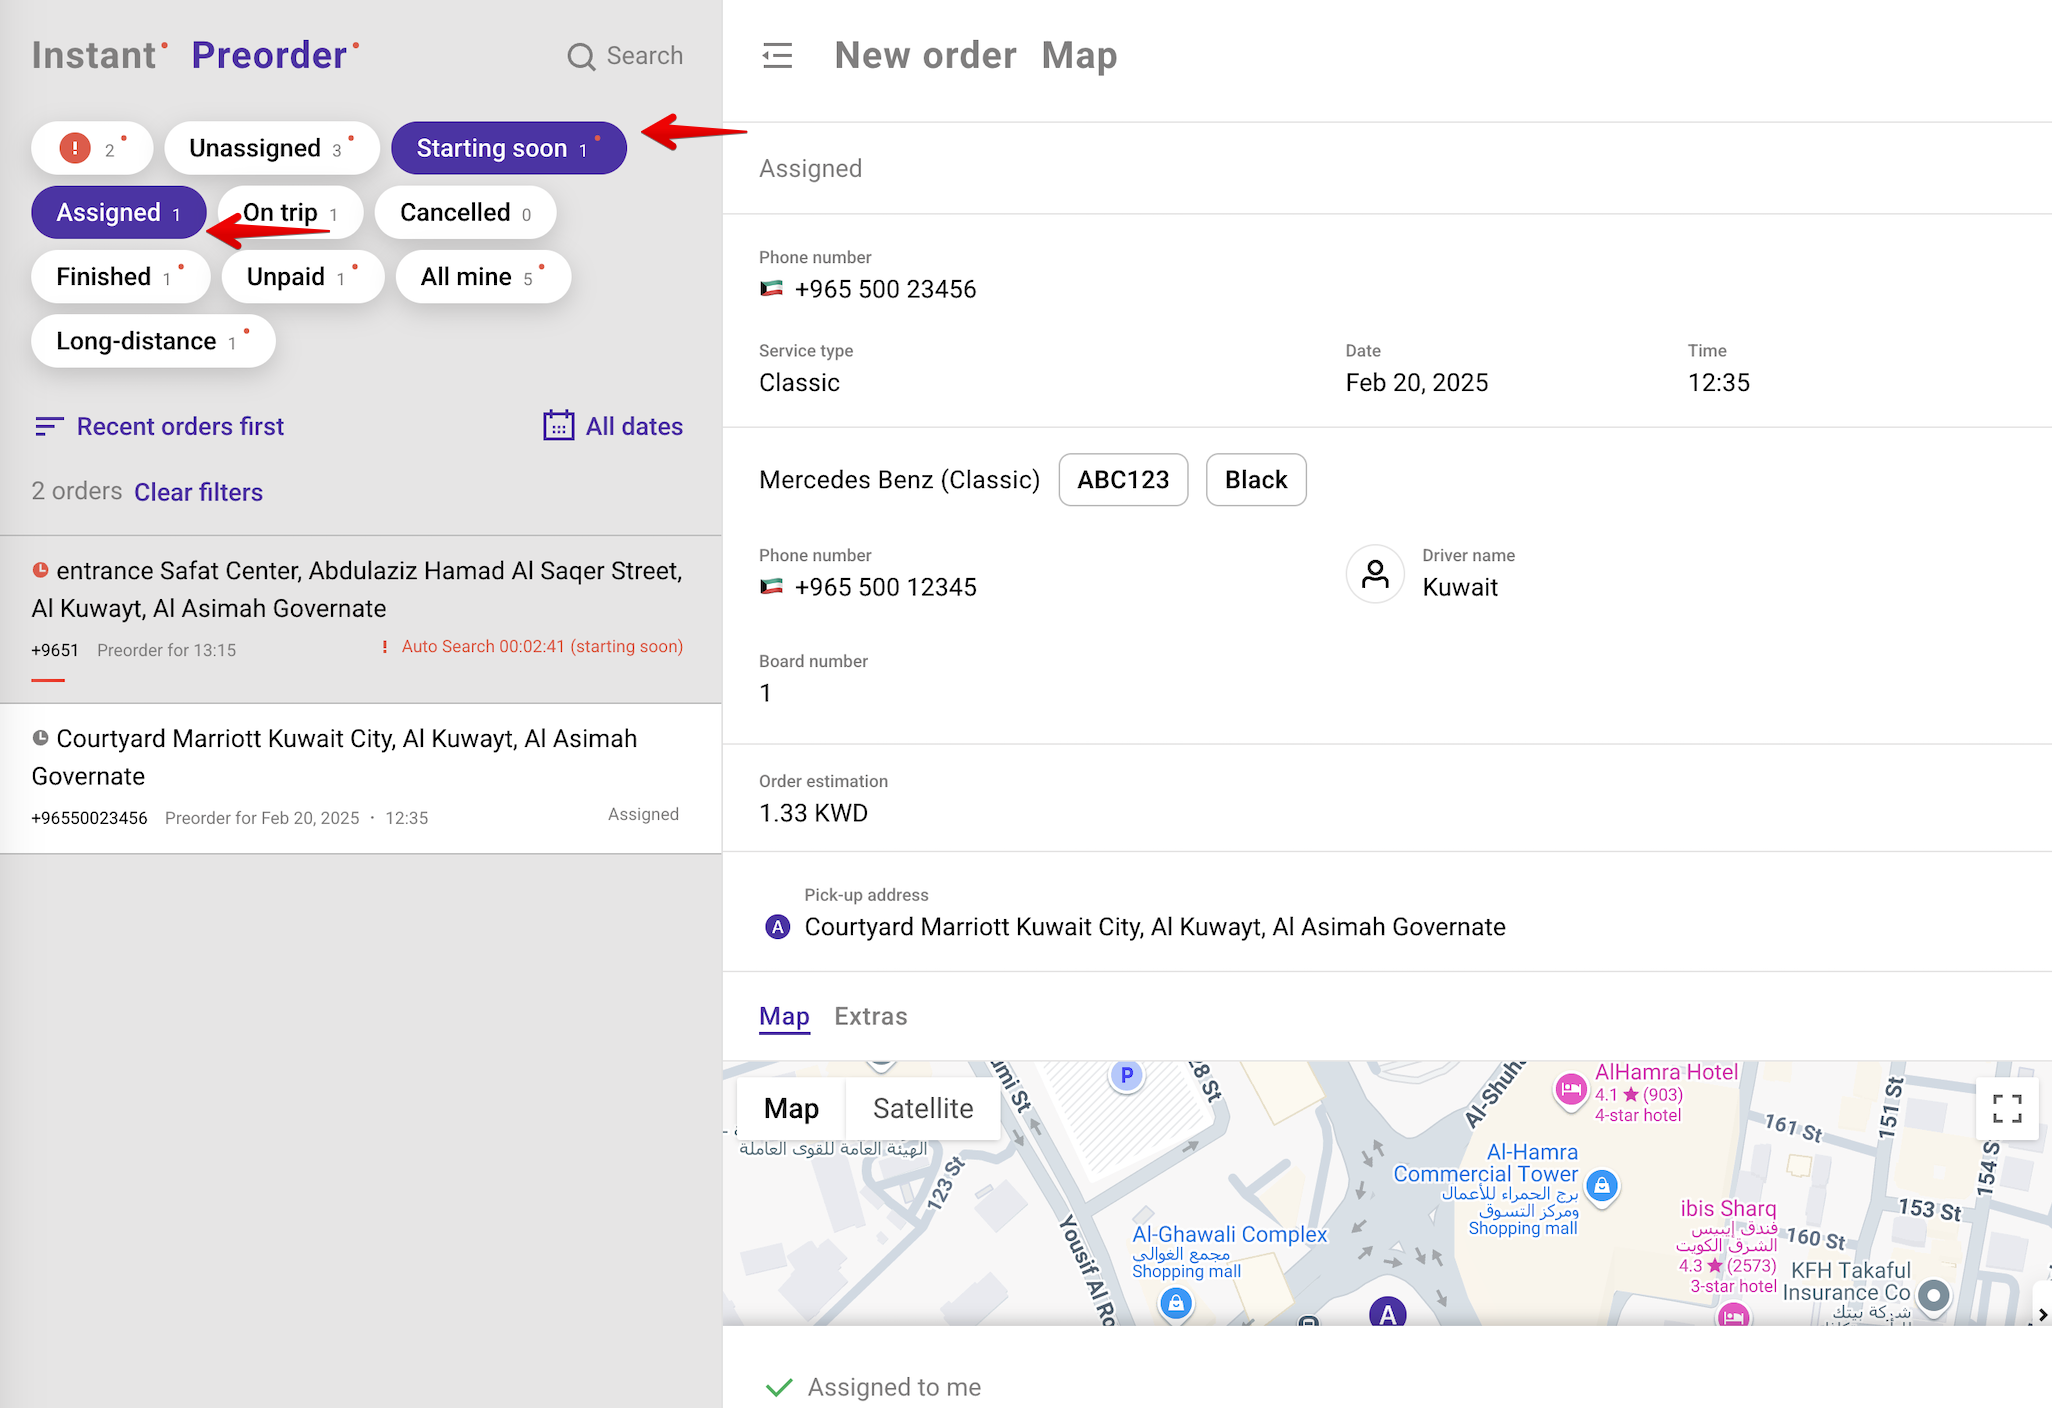Image resolution: width=2052 pixels, height=1408 pixels.
Task: Click the New order button
Action: 925,56
